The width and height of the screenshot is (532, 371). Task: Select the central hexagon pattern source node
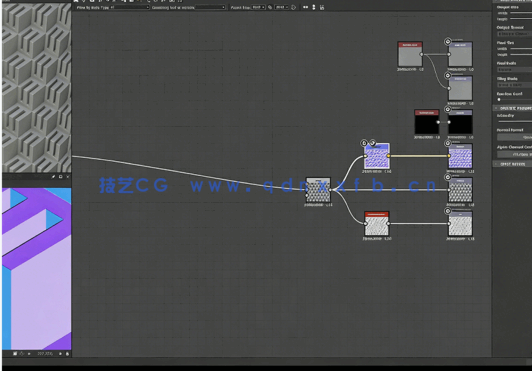click(x=318, y=190)
